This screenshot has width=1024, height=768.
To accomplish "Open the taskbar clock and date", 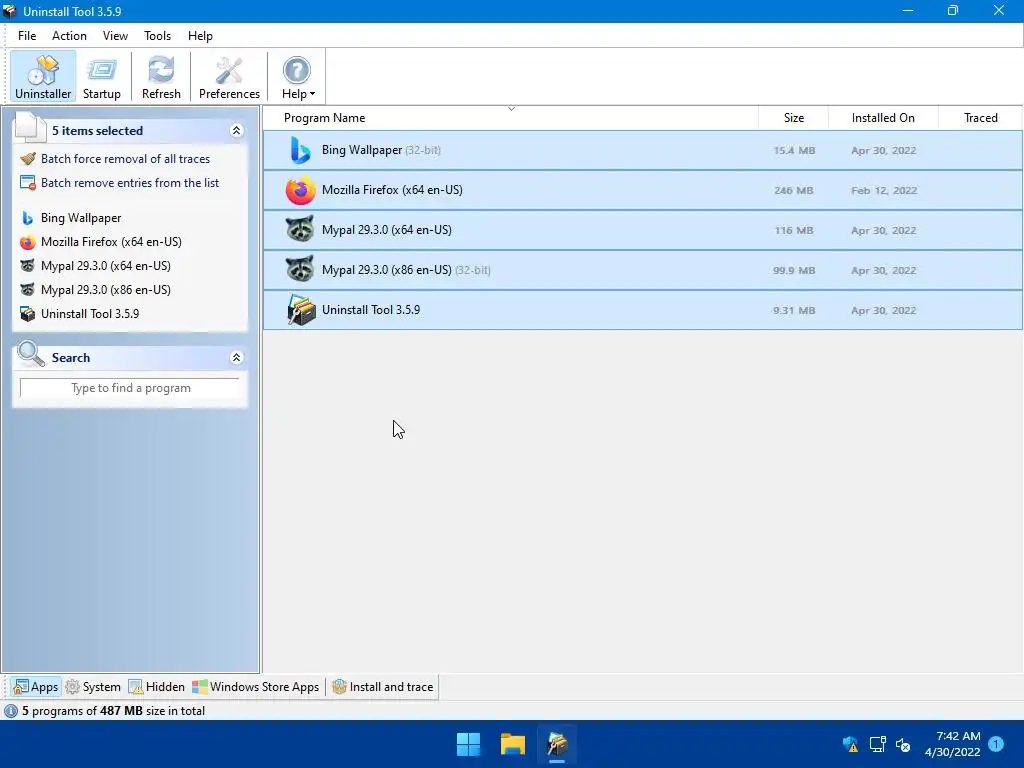I will pyautogui.click(x=953, y=744).
